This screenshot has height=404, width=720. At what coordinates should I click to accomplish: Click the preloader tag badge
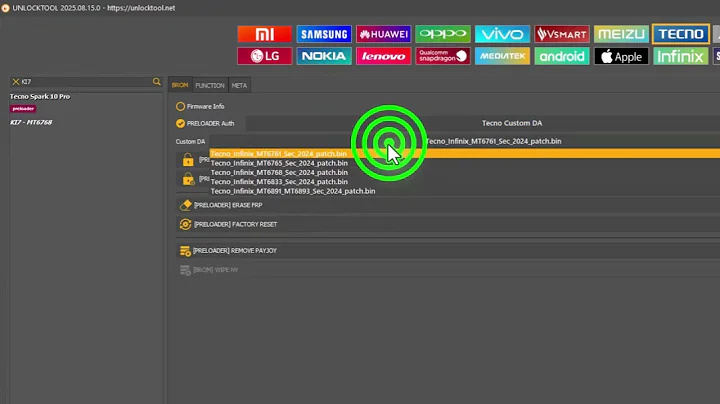(x=23, y=109)
